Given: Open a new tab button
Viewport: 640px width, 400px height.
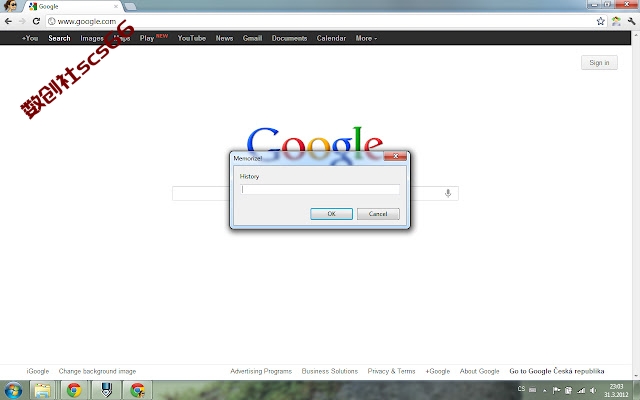Looking at the screenshot, I should (x=130, y=7).
